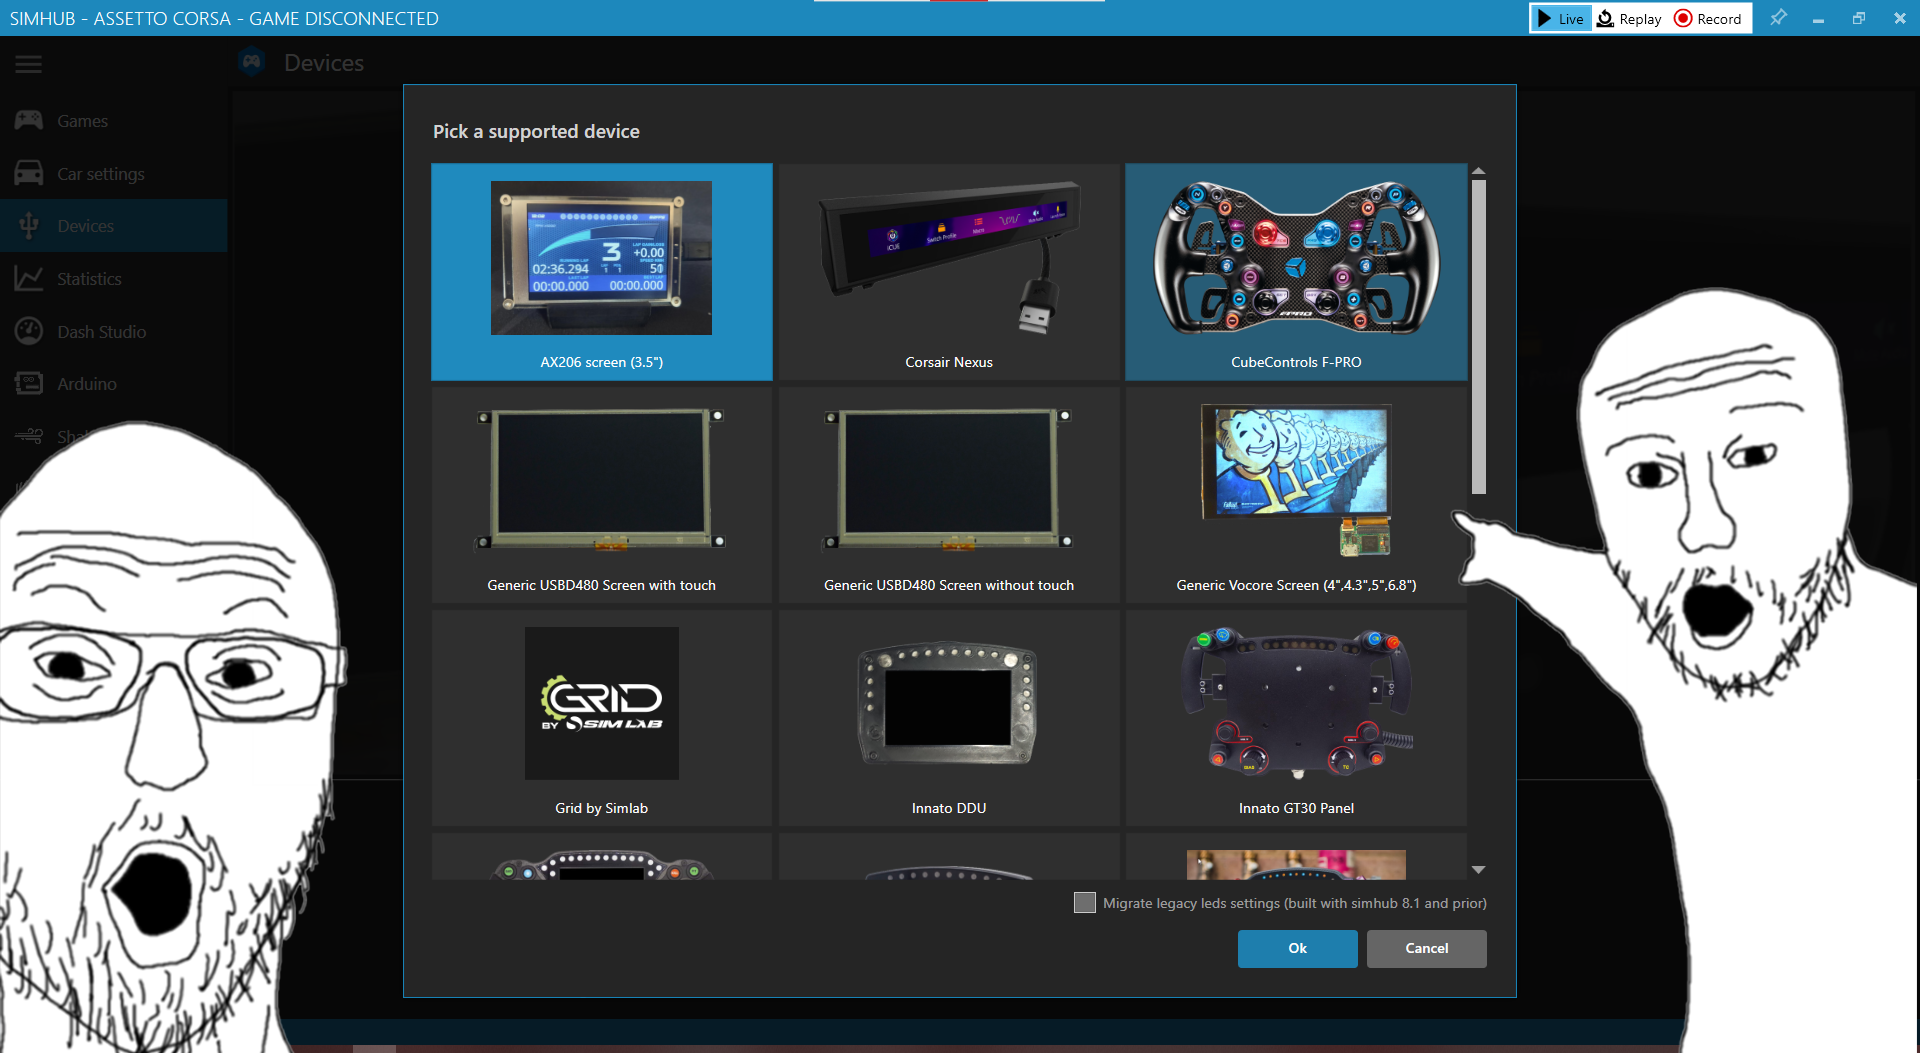Screen dimensions: 1920x1053
Task: Select the Innato DDU device
Action: (x=949, y=718)
